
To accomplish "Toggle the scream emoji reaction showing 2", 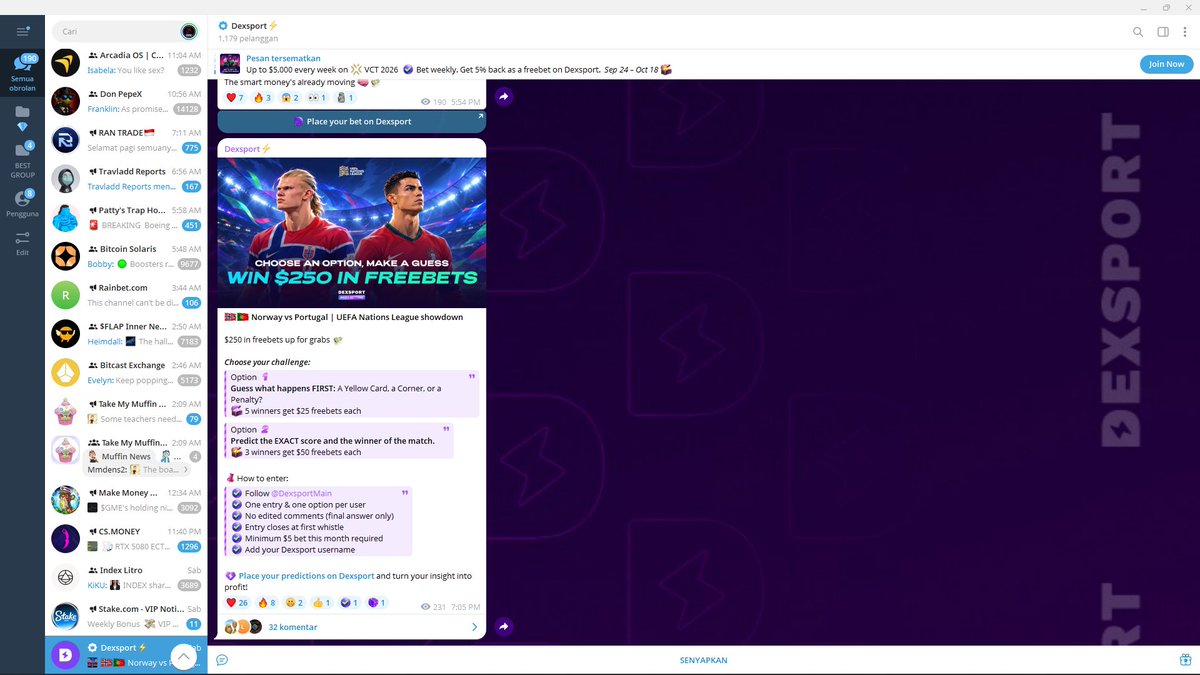I will (291, 98).
